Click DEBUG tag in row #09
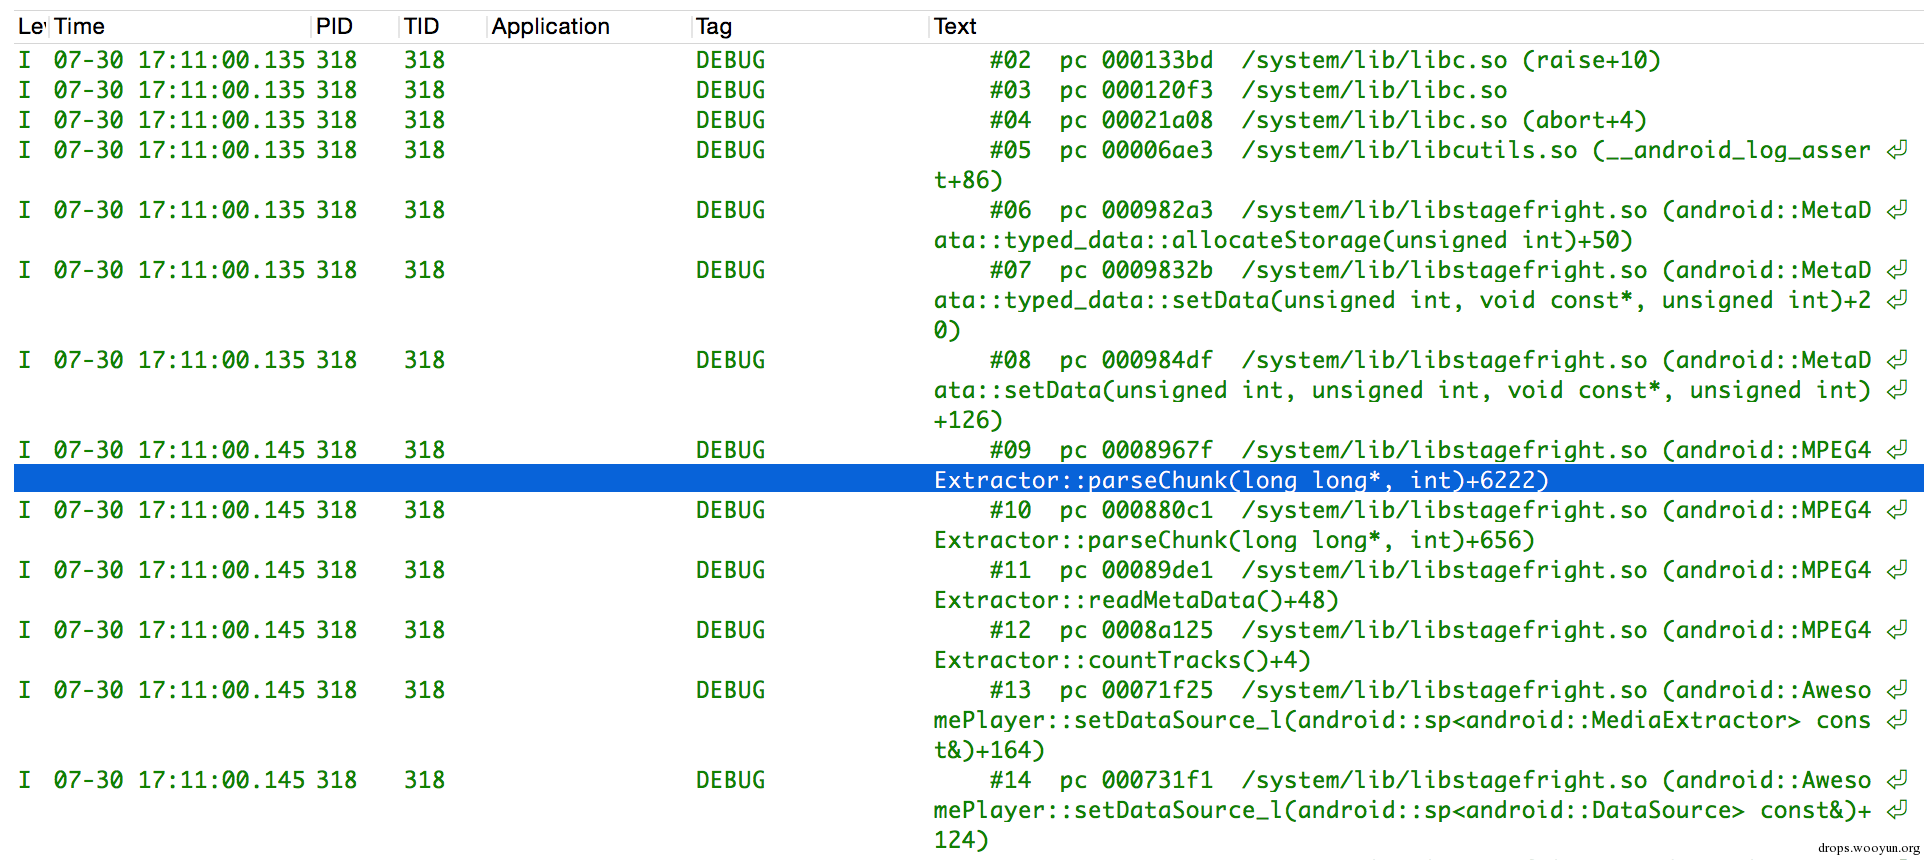The height and width of the screenshot is (860, 1924). (x=731, y=450)
